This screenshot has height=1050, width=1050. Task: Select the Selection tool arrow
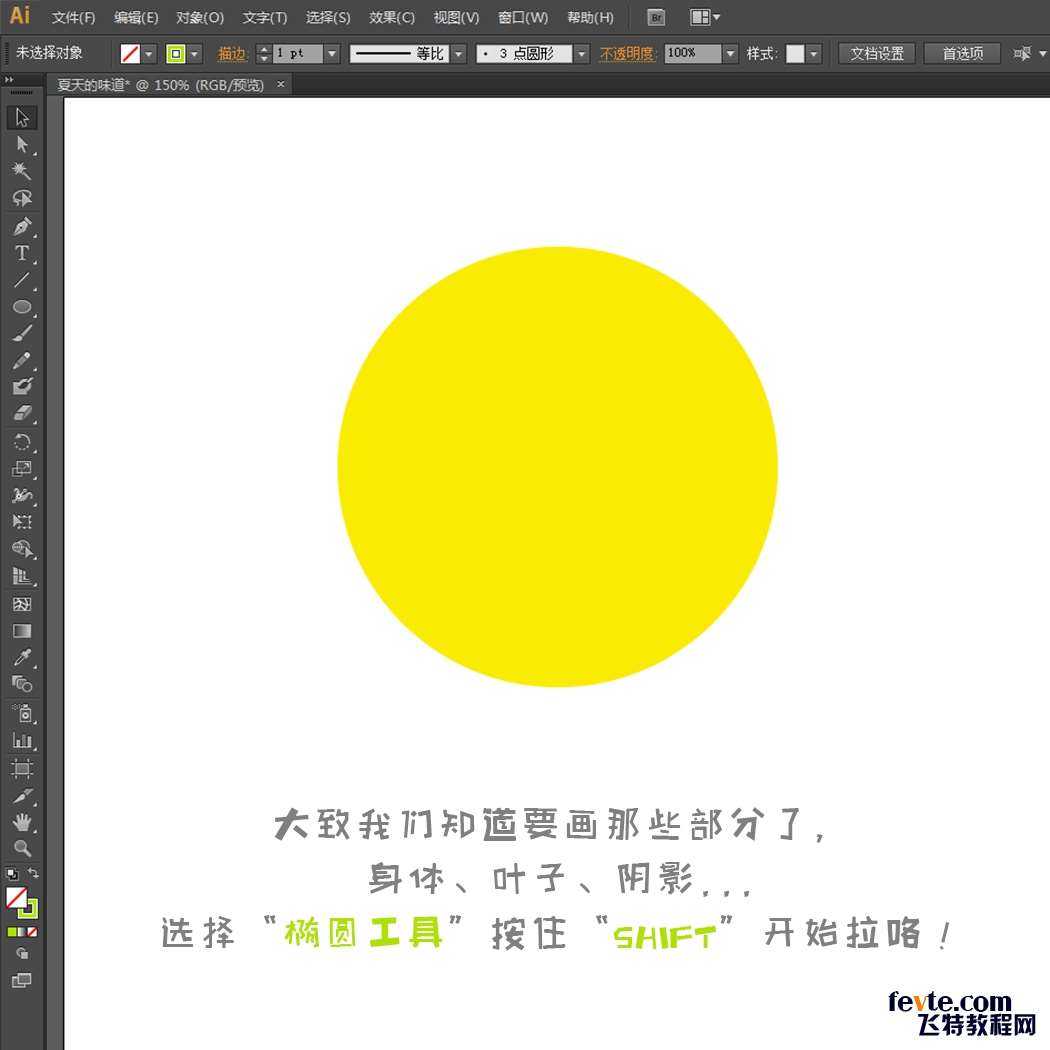[22, 117]
